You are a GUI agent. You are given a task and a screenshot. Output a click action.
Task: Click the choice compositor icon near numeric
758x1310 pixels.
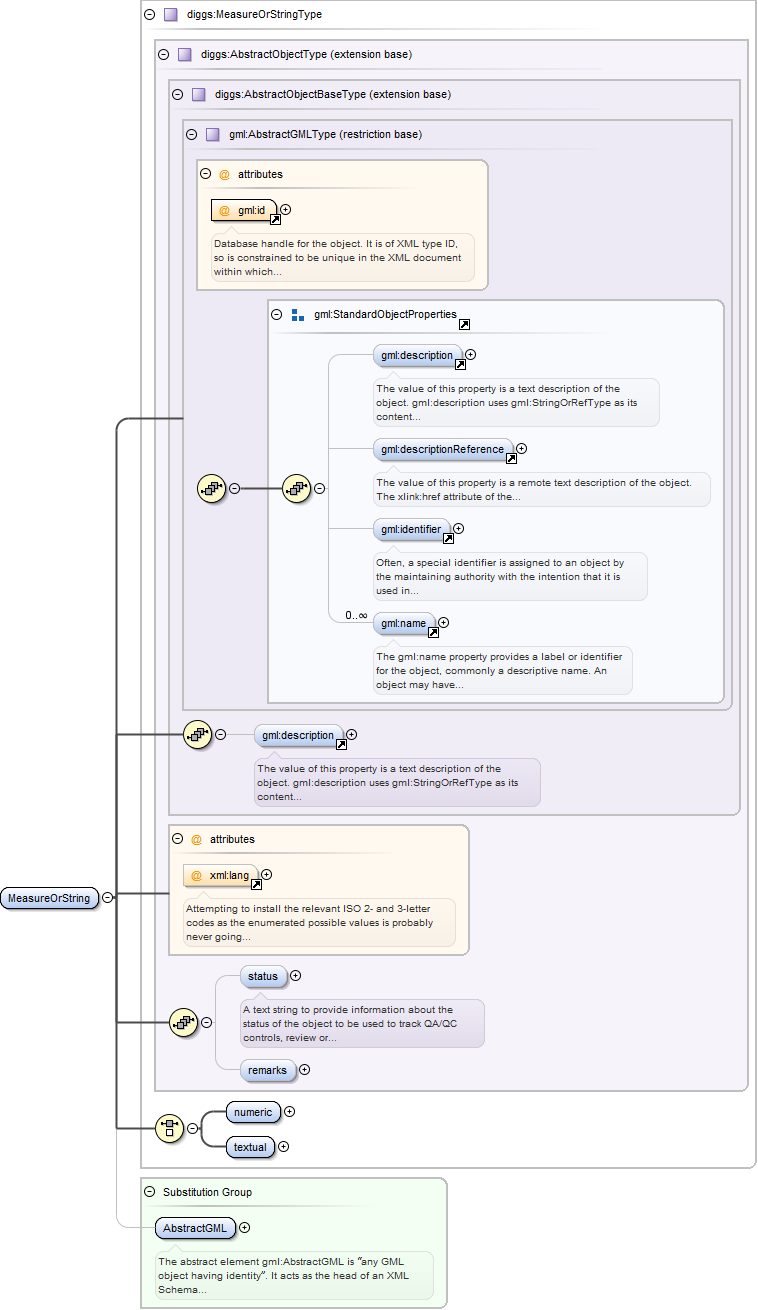[169, 1129]
